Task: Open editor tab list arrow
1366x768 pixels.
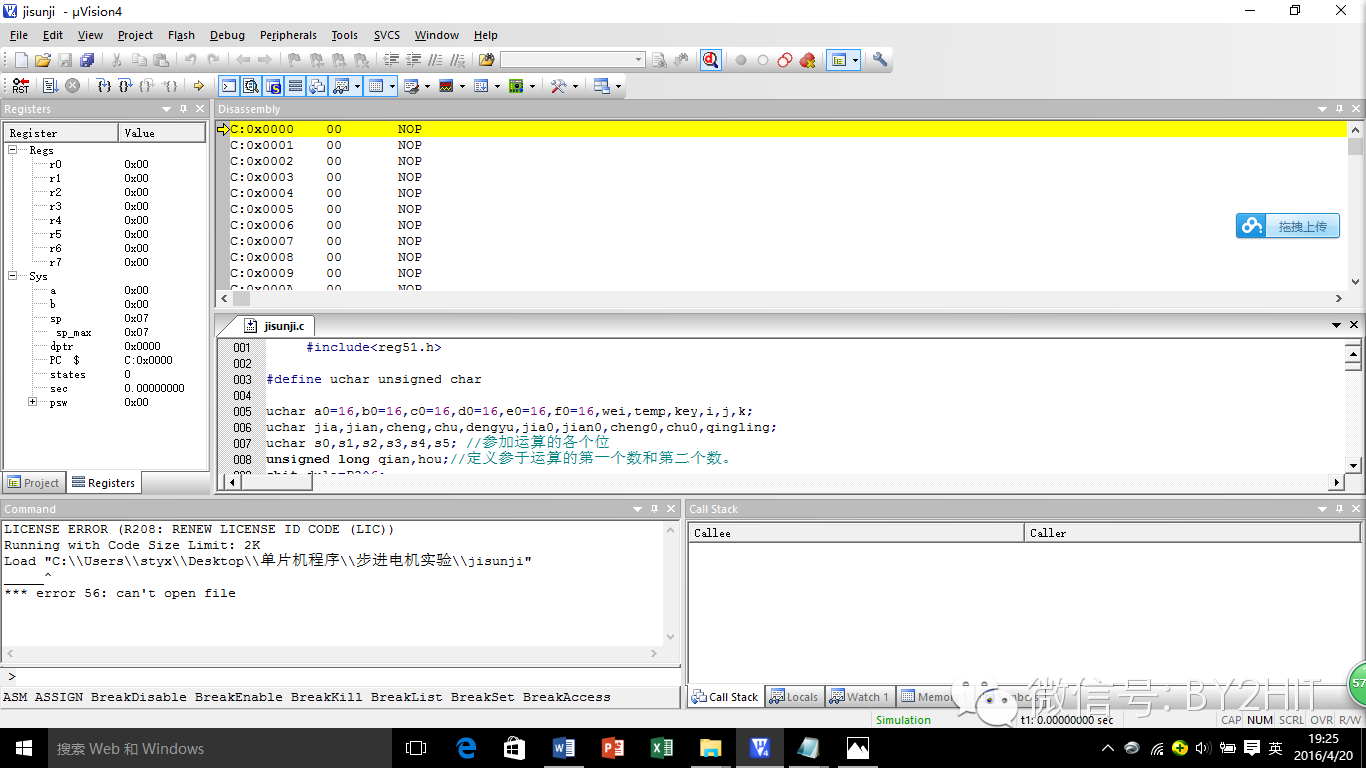Action: click(x=1337, y=325)
